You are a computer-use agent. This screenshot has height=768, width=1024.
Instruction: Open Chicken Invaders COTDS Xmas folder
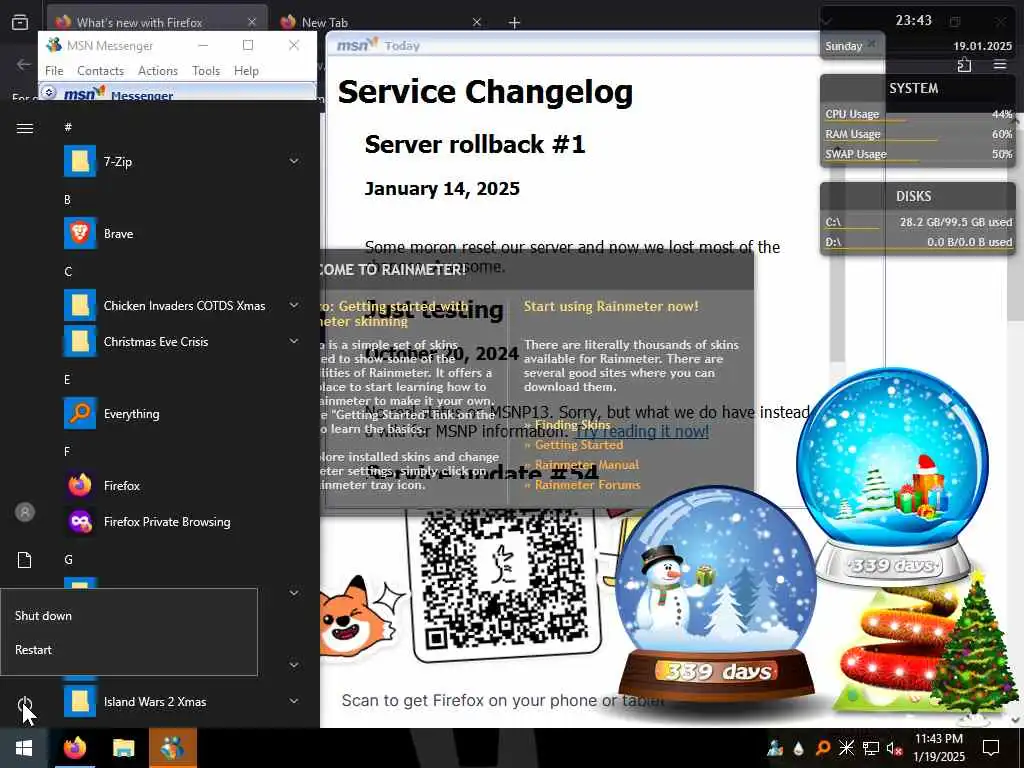tap(183, 306)
